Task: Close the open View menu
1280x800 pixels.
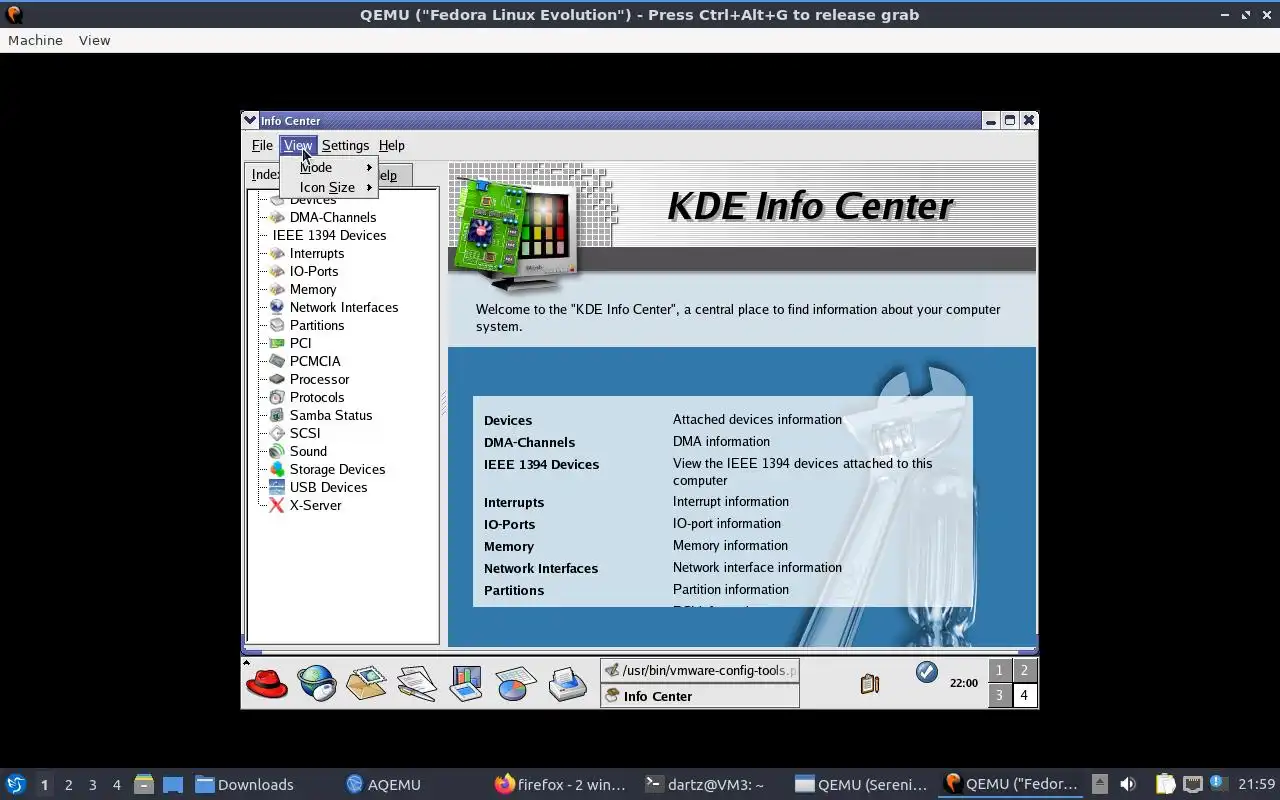Action: tap(298, 145)
